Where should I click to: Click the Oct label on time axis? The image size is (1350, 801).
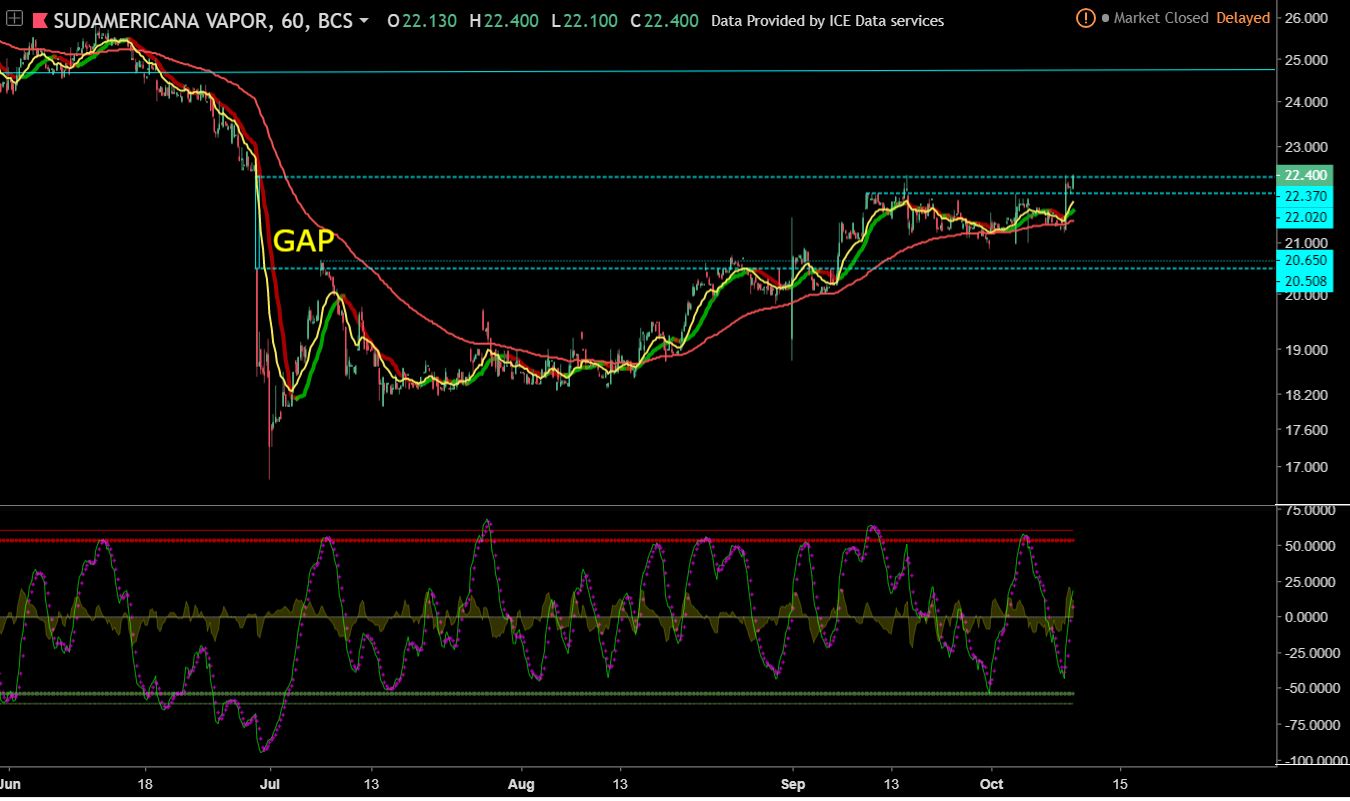coord(992,783)
